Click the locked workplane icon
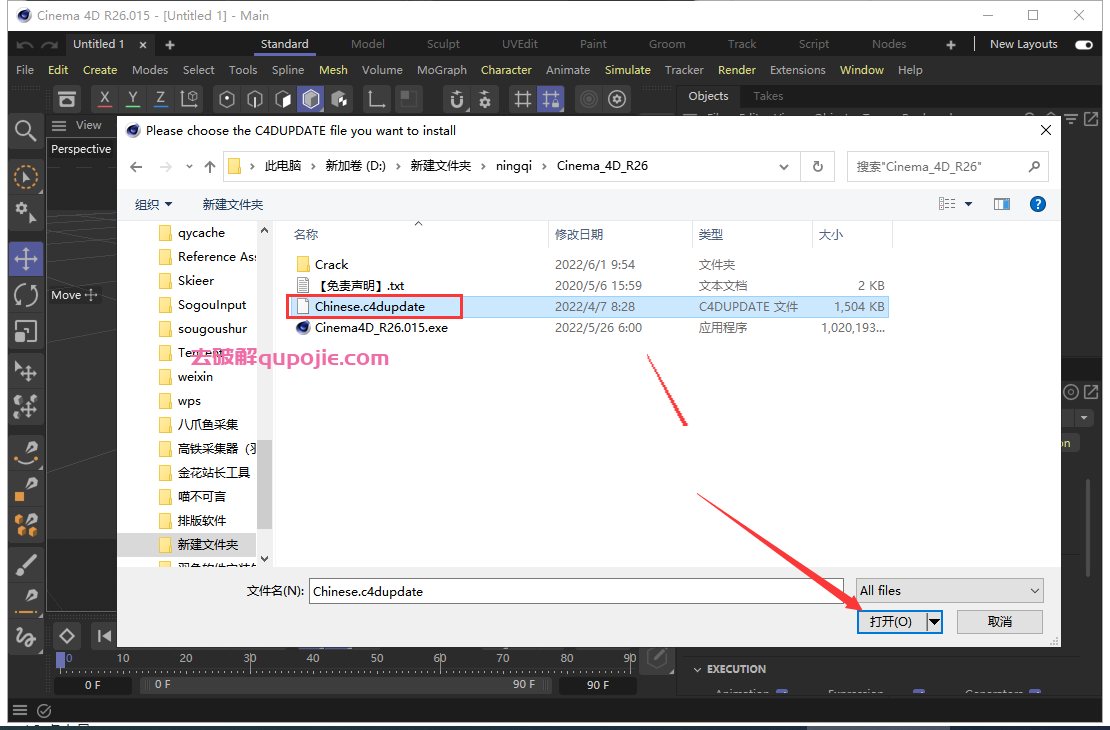This screenshot has height=730, width=1110. coord(551,99)
